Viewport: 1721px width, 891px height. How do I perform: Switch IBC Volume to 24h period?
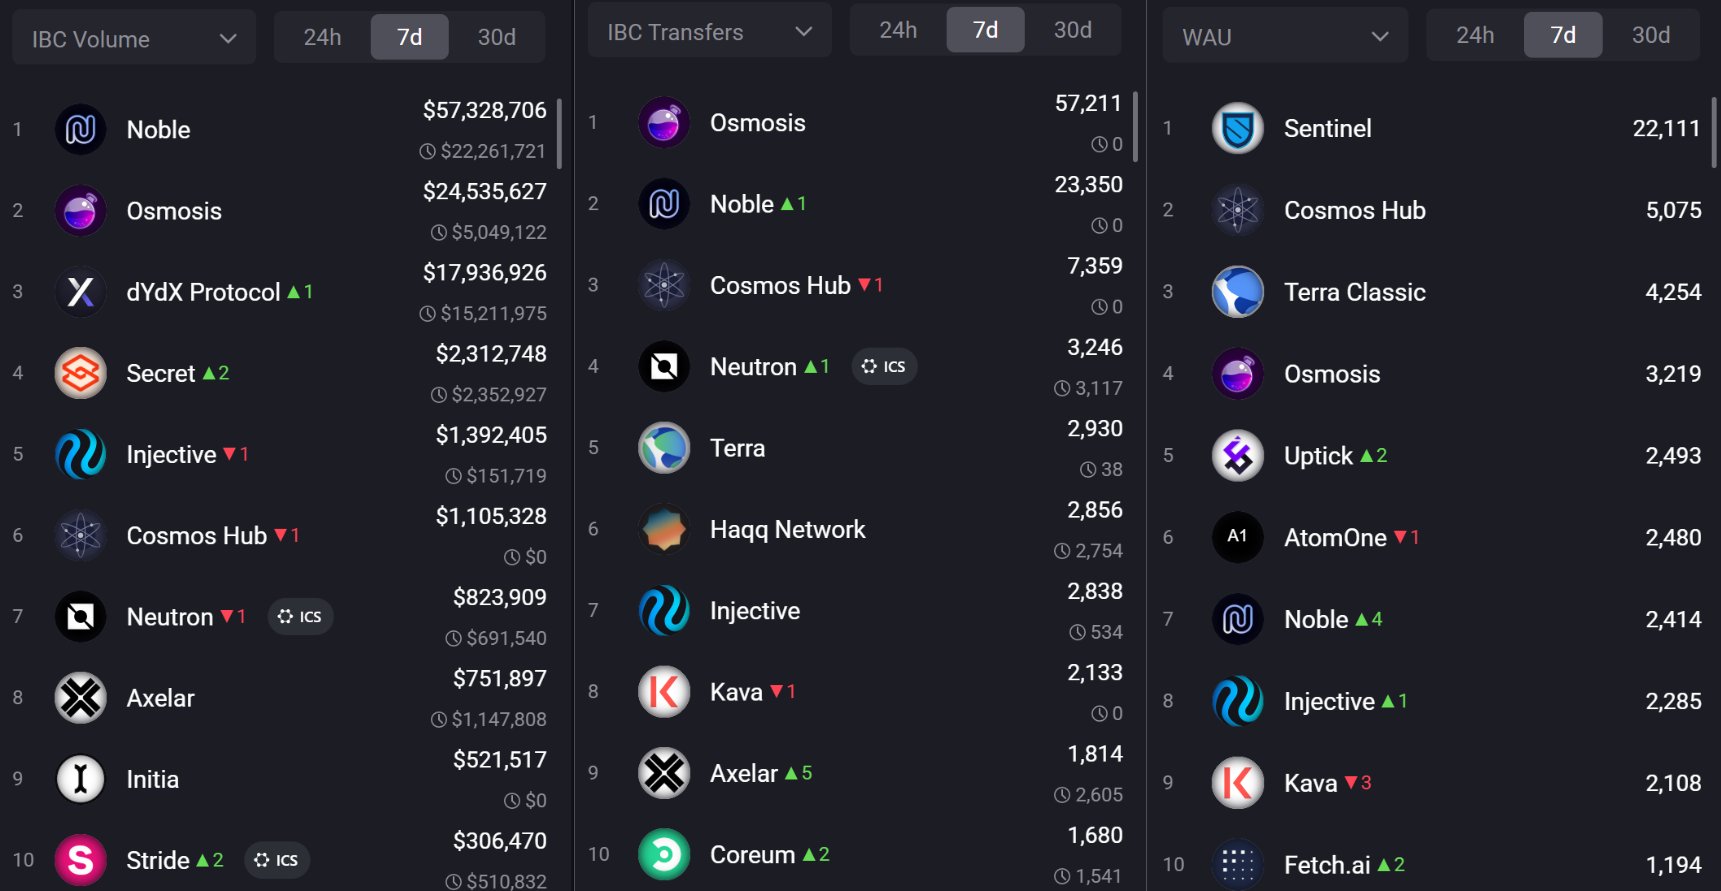tap(322, 37)
